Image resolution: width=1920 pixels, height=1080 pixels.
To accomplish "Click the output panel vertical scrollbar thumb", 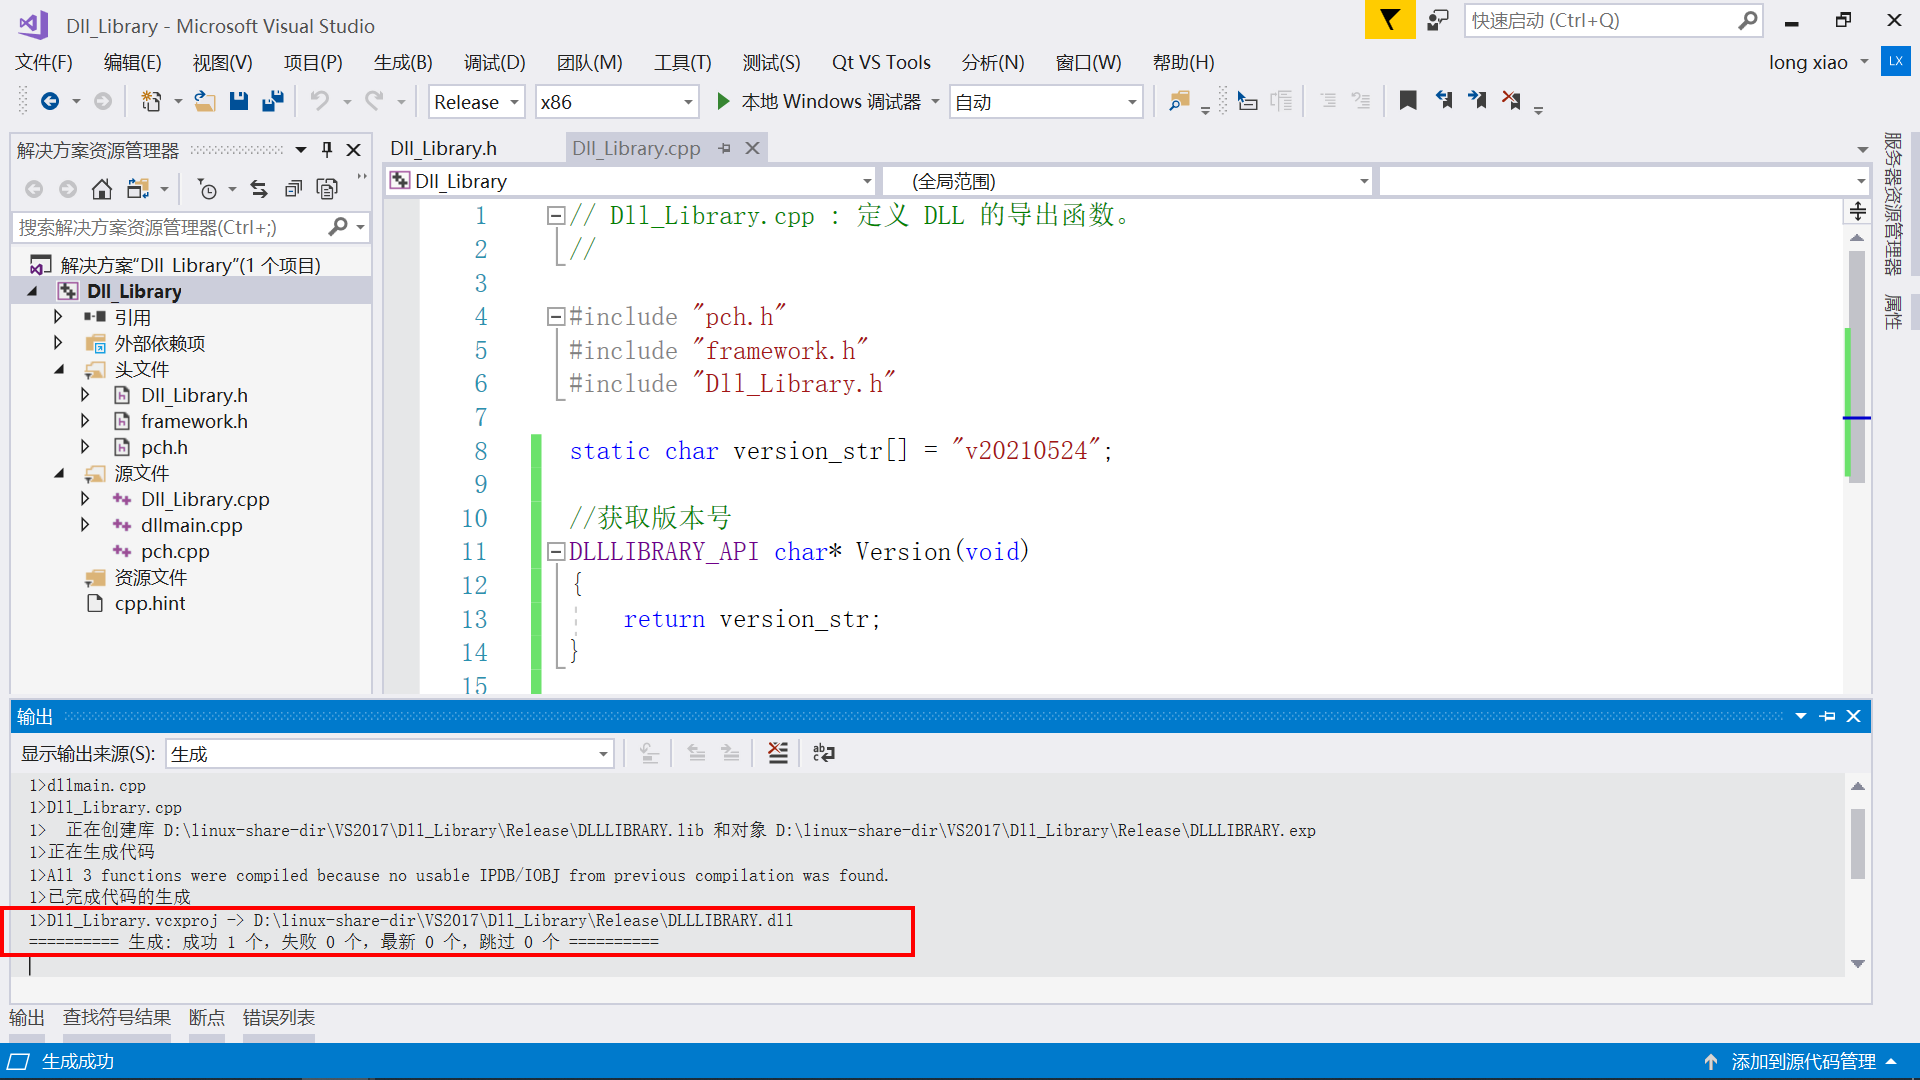I will (x=1857, y=842).
